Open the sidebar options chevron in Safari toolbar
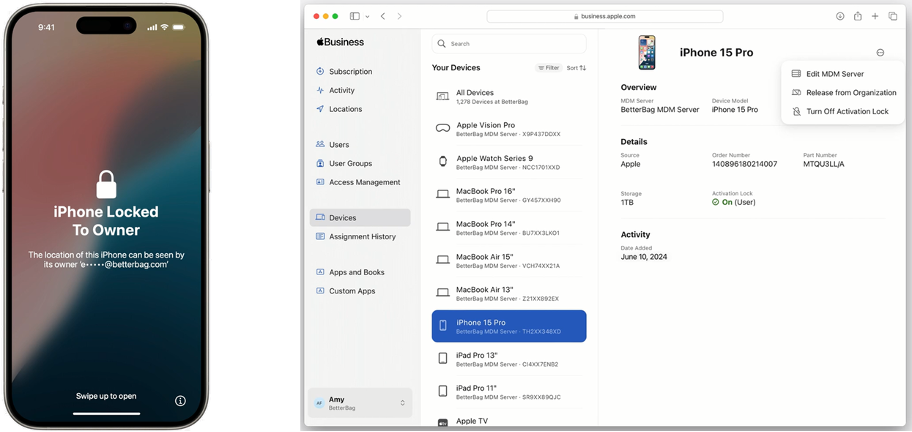 click(367, 16)
